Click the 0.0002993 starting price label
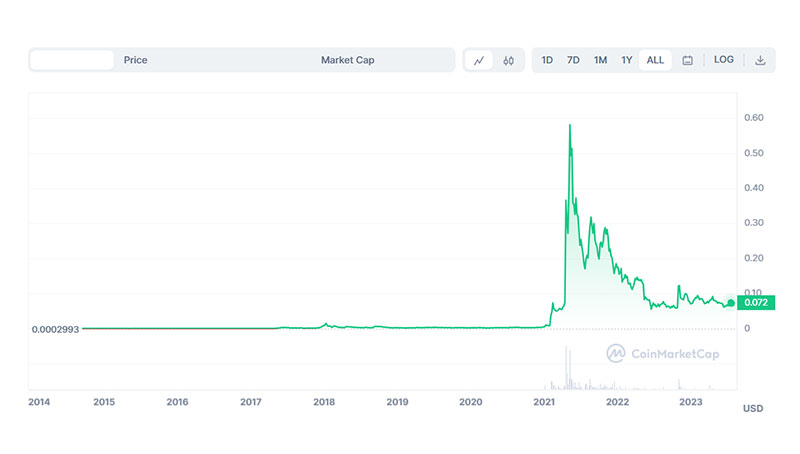This screenshot has width=800, height=454. coord(55,330)
